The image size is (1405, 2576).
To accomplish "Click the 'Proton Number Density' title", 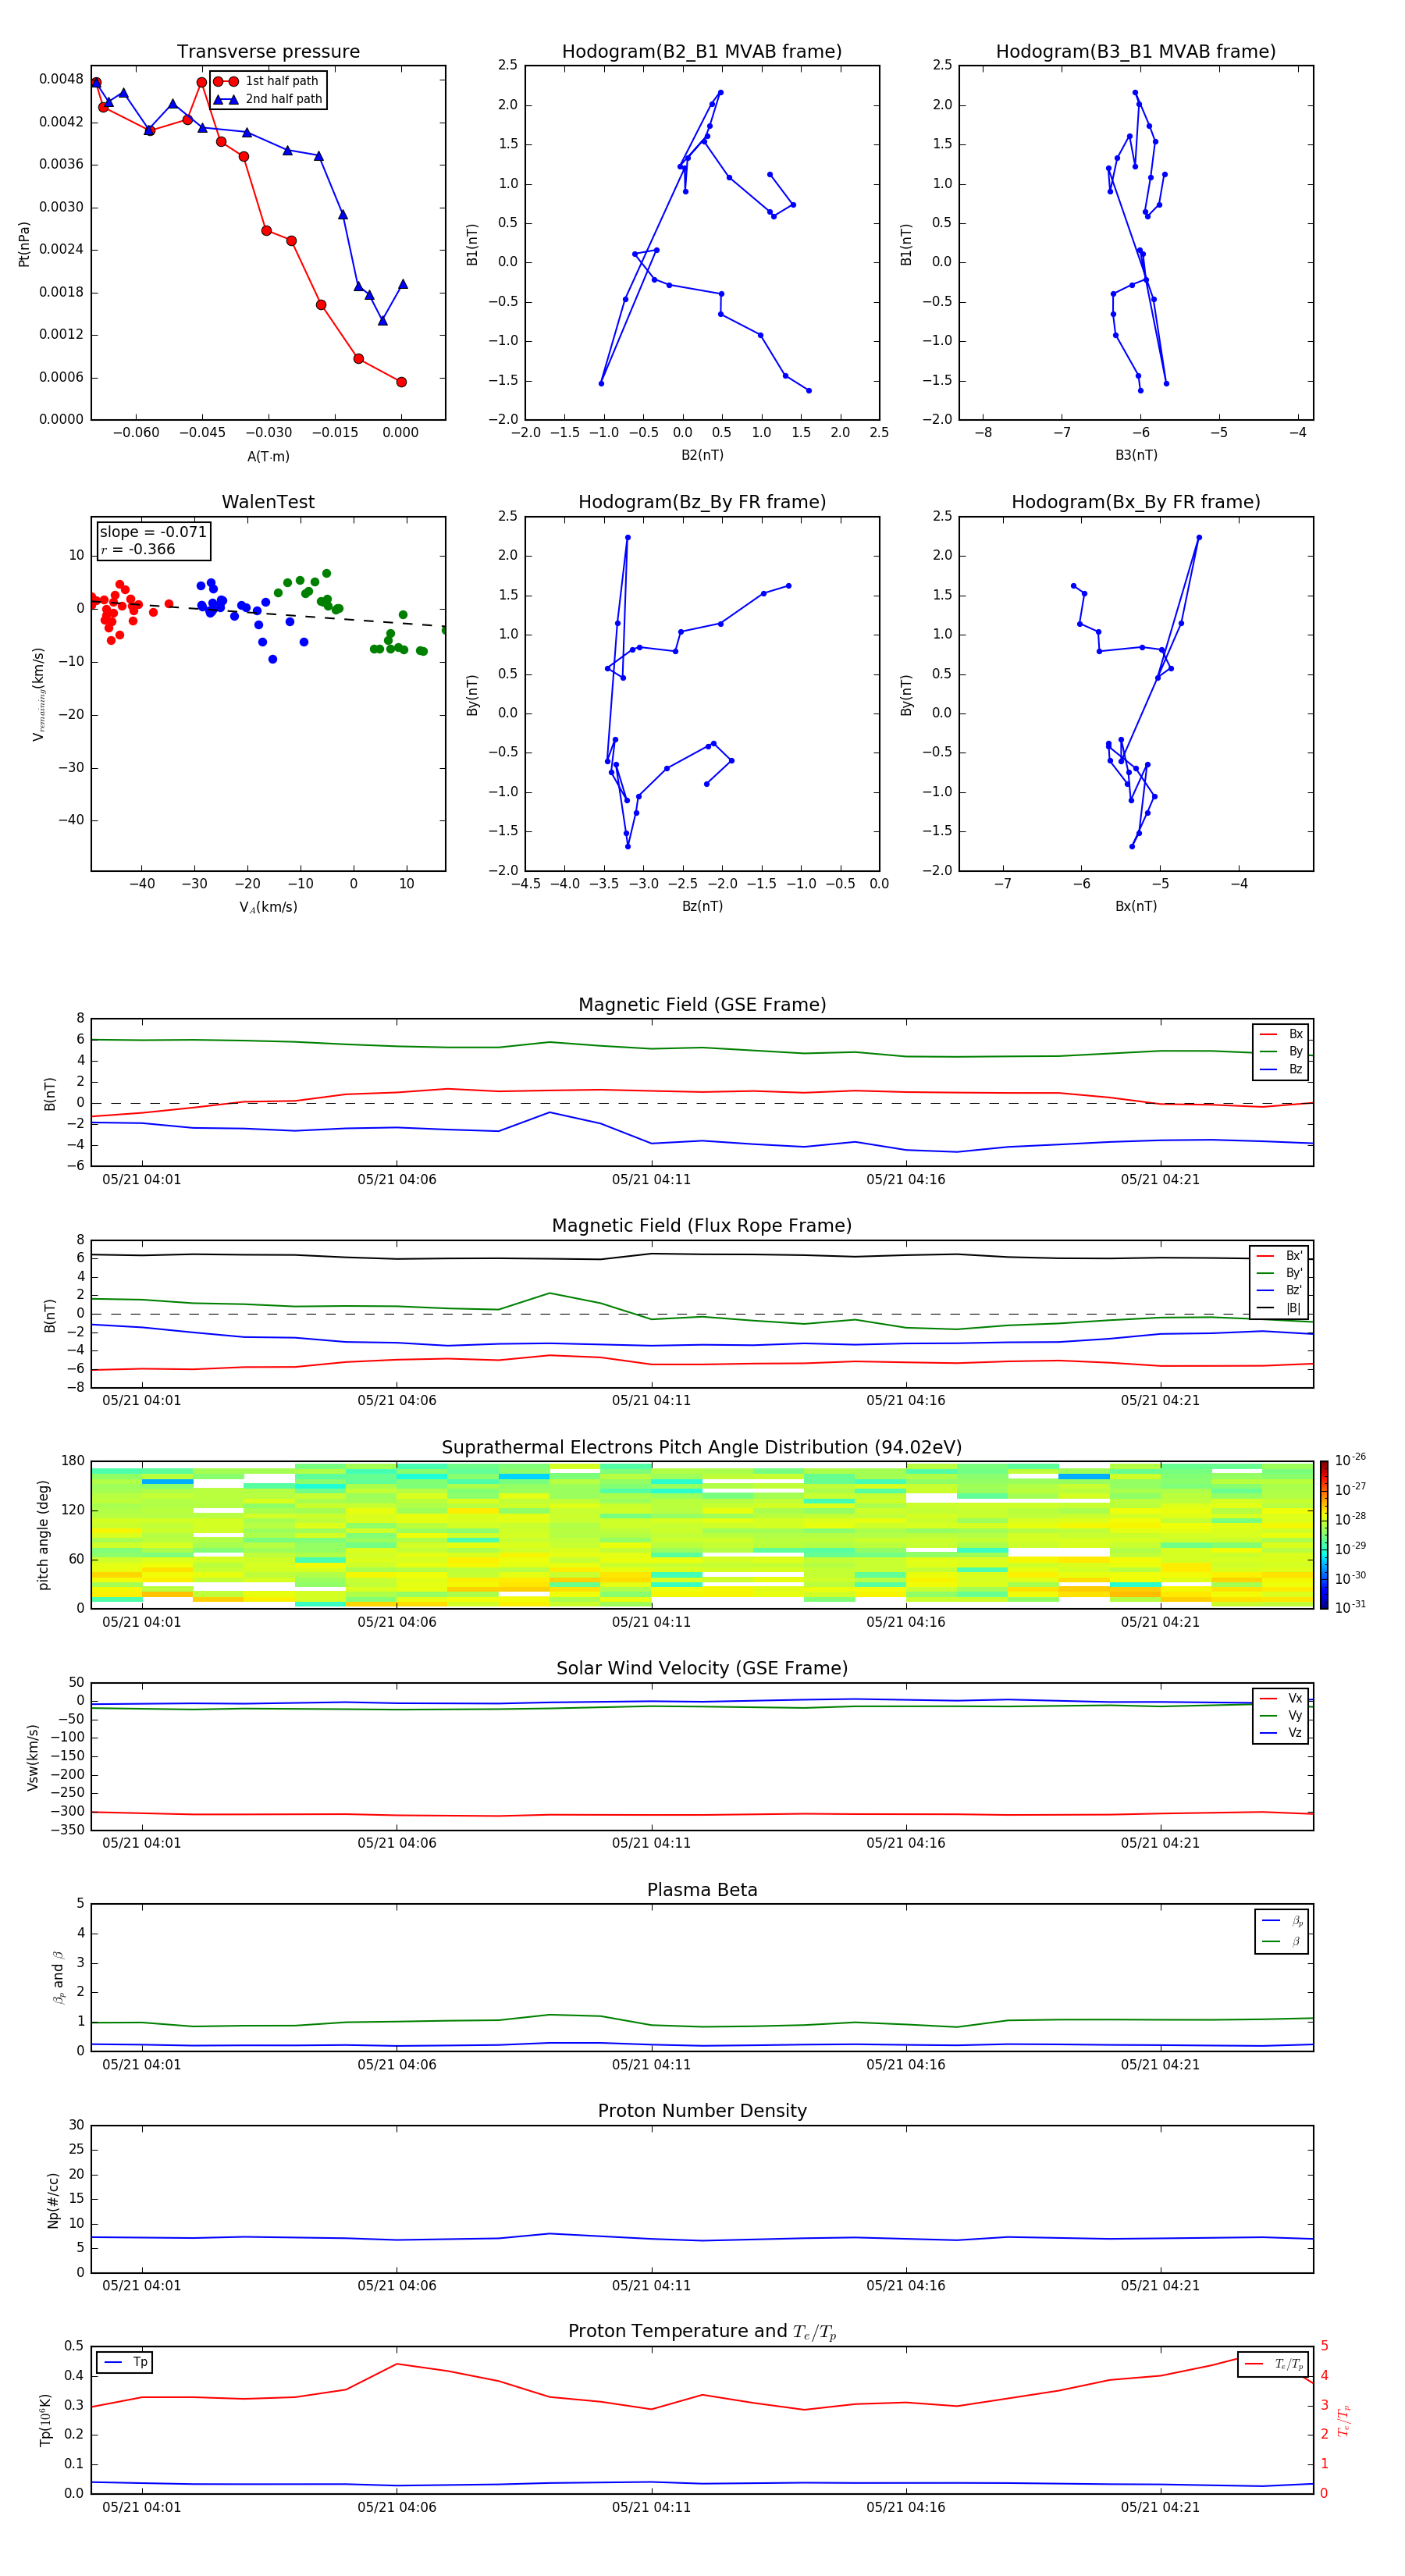I will (x=702, y=2112).
